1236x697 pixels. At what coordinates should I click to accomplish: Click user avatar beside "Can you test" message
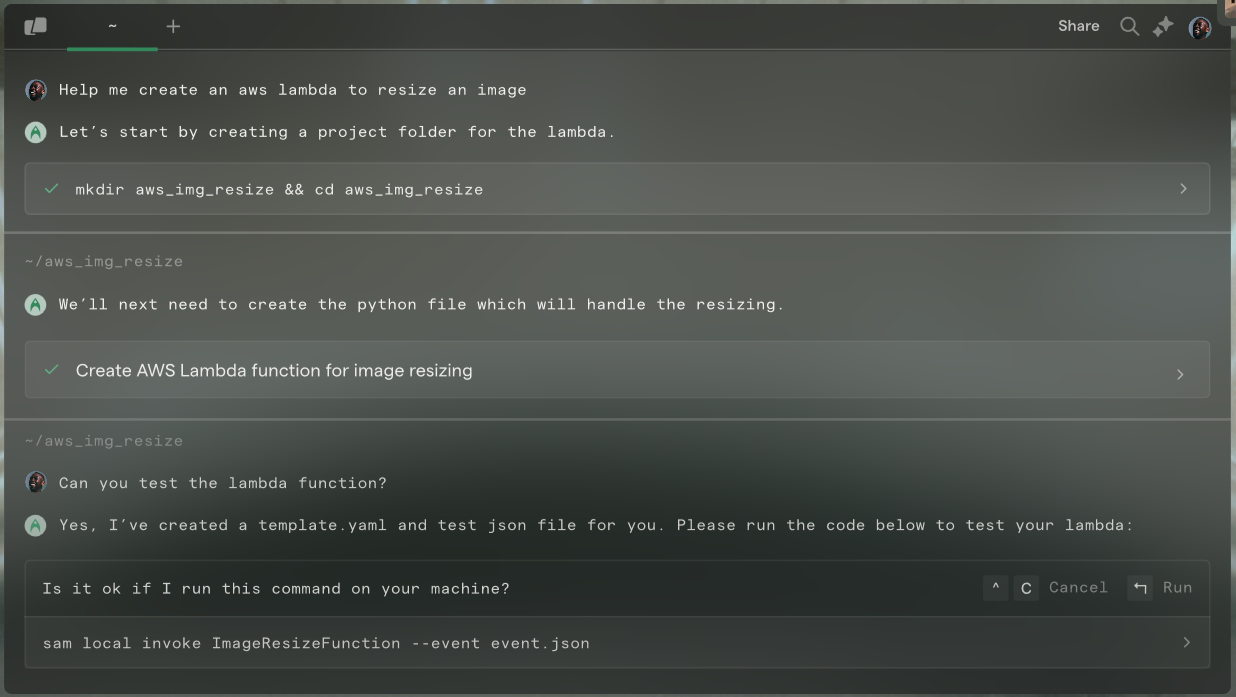[x=36, y=483]
